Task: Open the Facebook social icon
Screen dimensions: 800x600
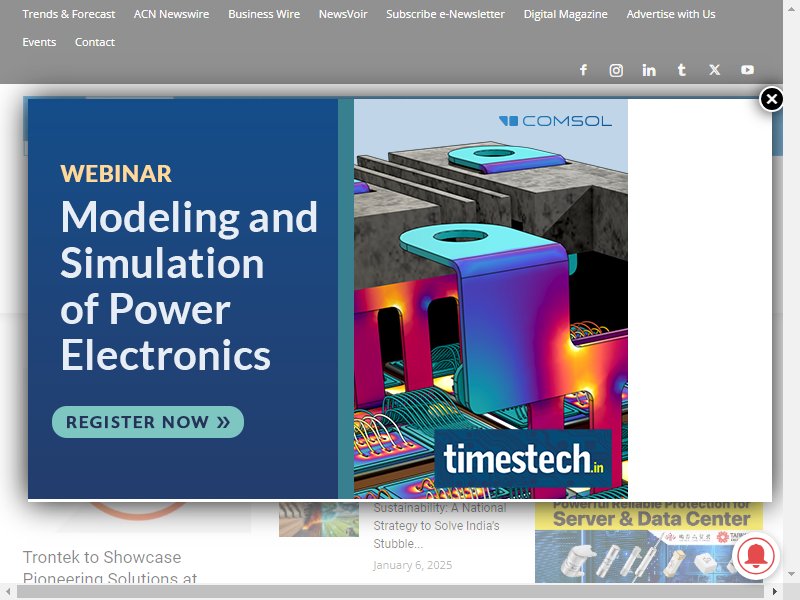Action: [583, 70]
